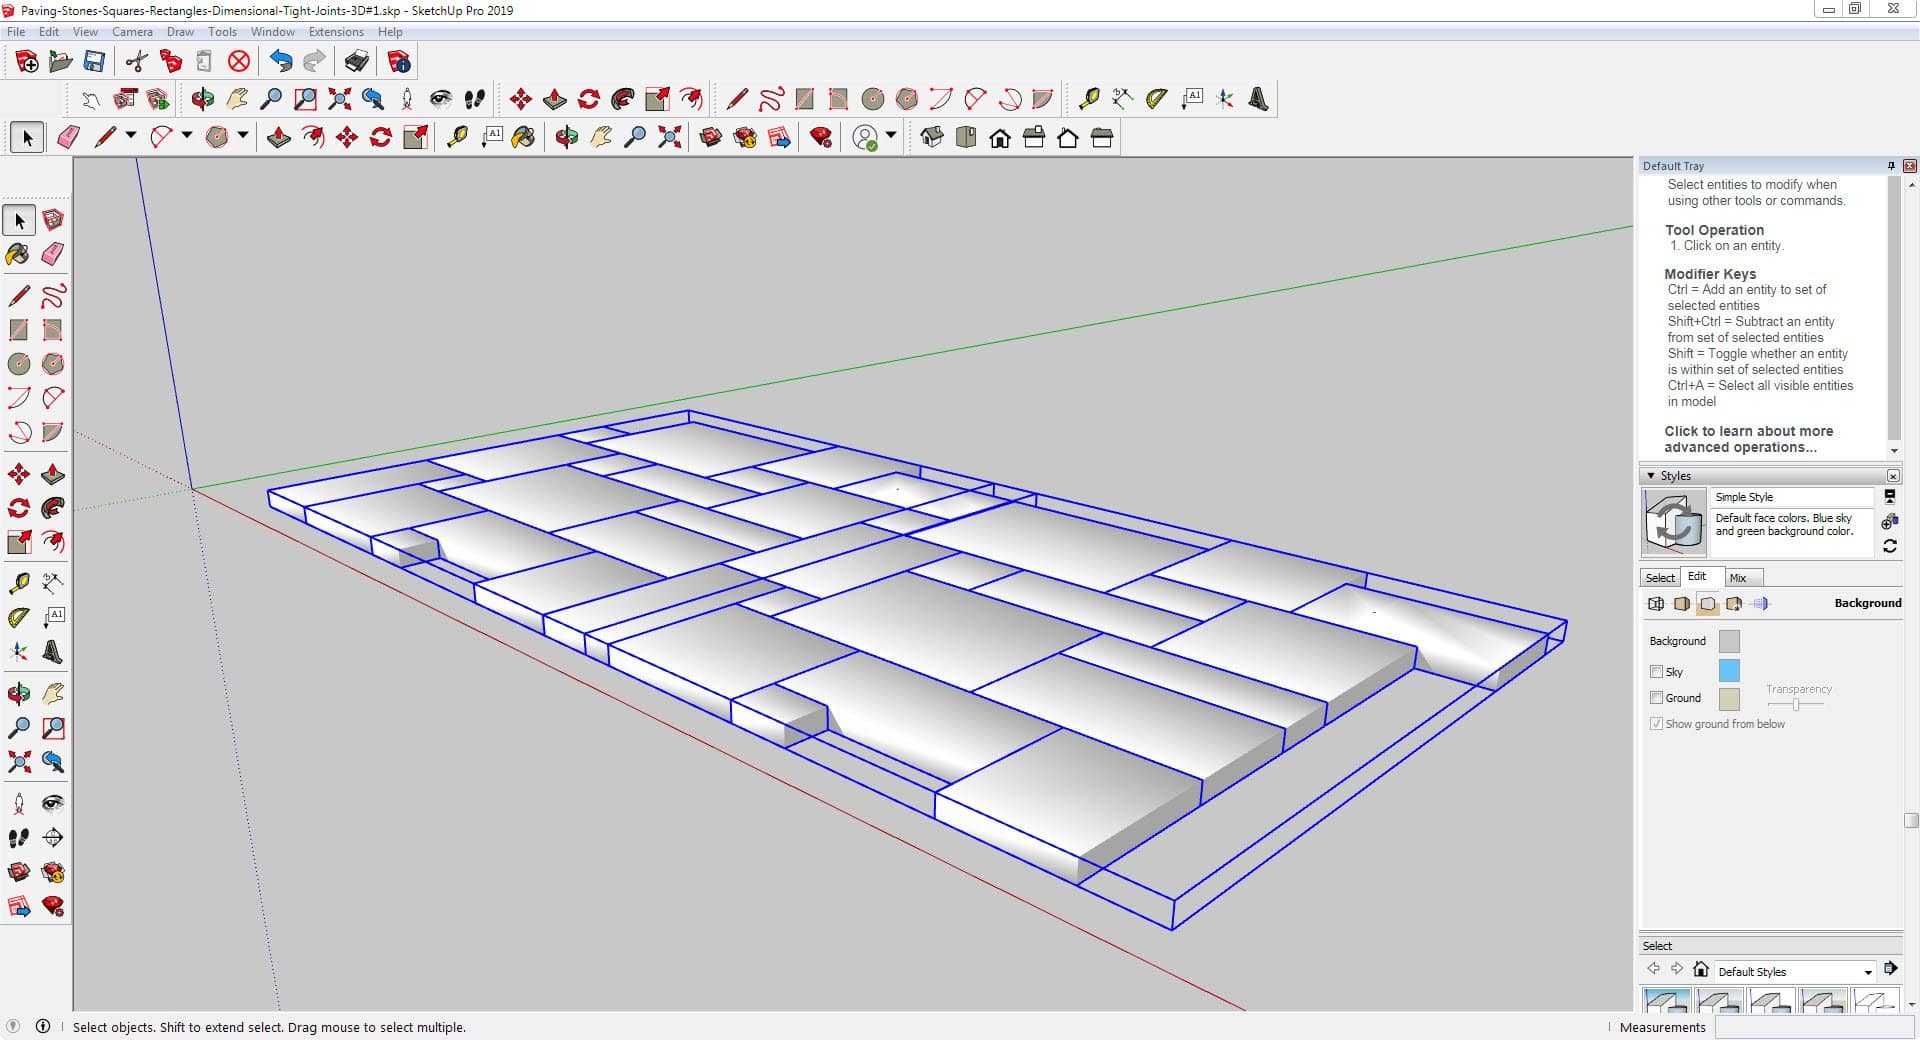Select the Eraser tool in left toolbar
The width and height of the screenshot is (1920, 1040).
pyautogui.click(x=53, y=254)
